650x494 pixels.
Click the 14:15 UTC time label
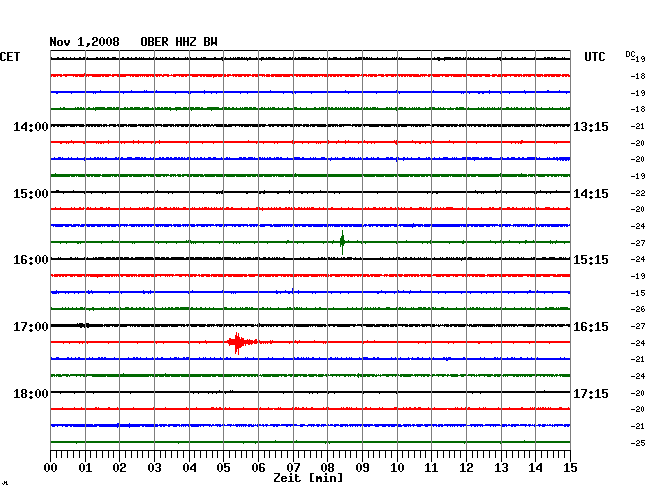coord(591,194)
